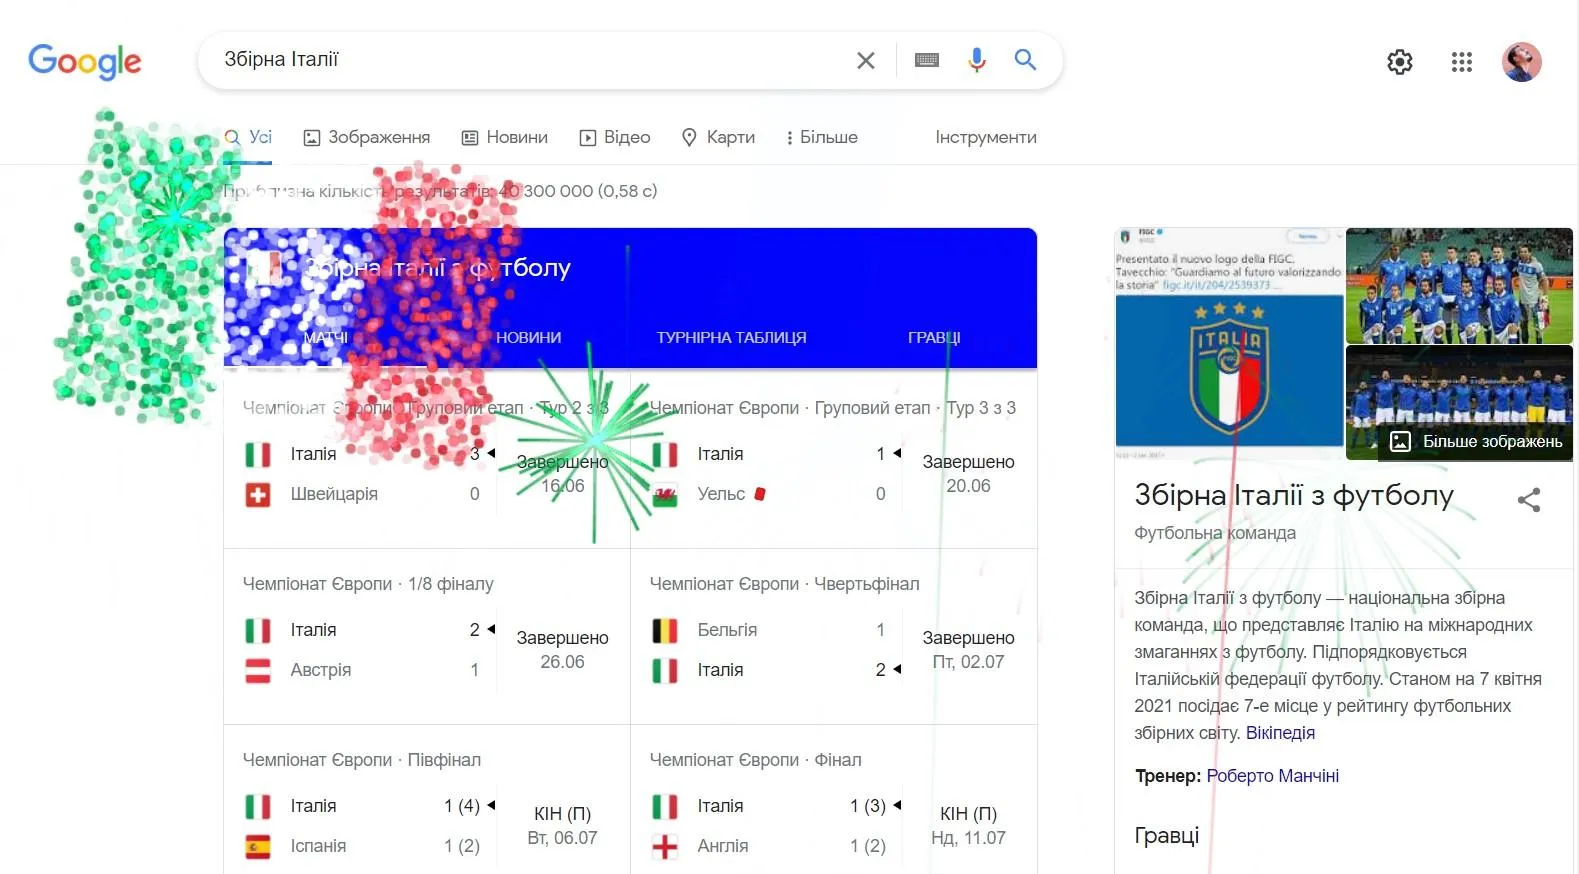Click Чемпіонат Європи · 1/8 фіналу label
Image resolution: width=1579 pixels, height=874 pixels.
tap(368, 584)
